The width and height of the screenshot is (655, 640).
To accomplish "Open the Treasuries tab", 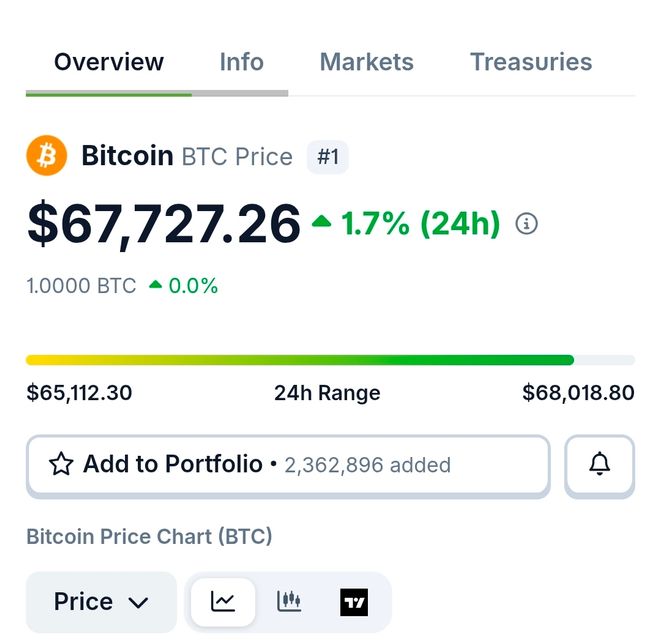I will click(x=531, y=62).
